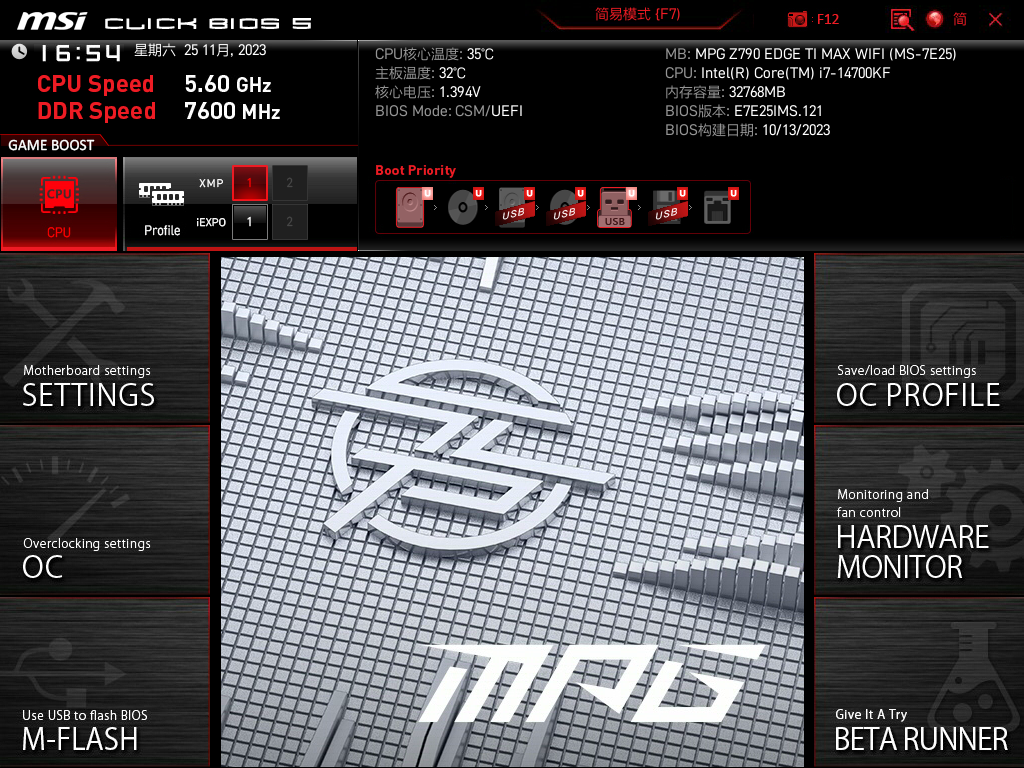This screenshot has width=1024, height=768.
Task: Enable iEXPO profile 1
Action: pyautogui.click(x=249, y=222)
